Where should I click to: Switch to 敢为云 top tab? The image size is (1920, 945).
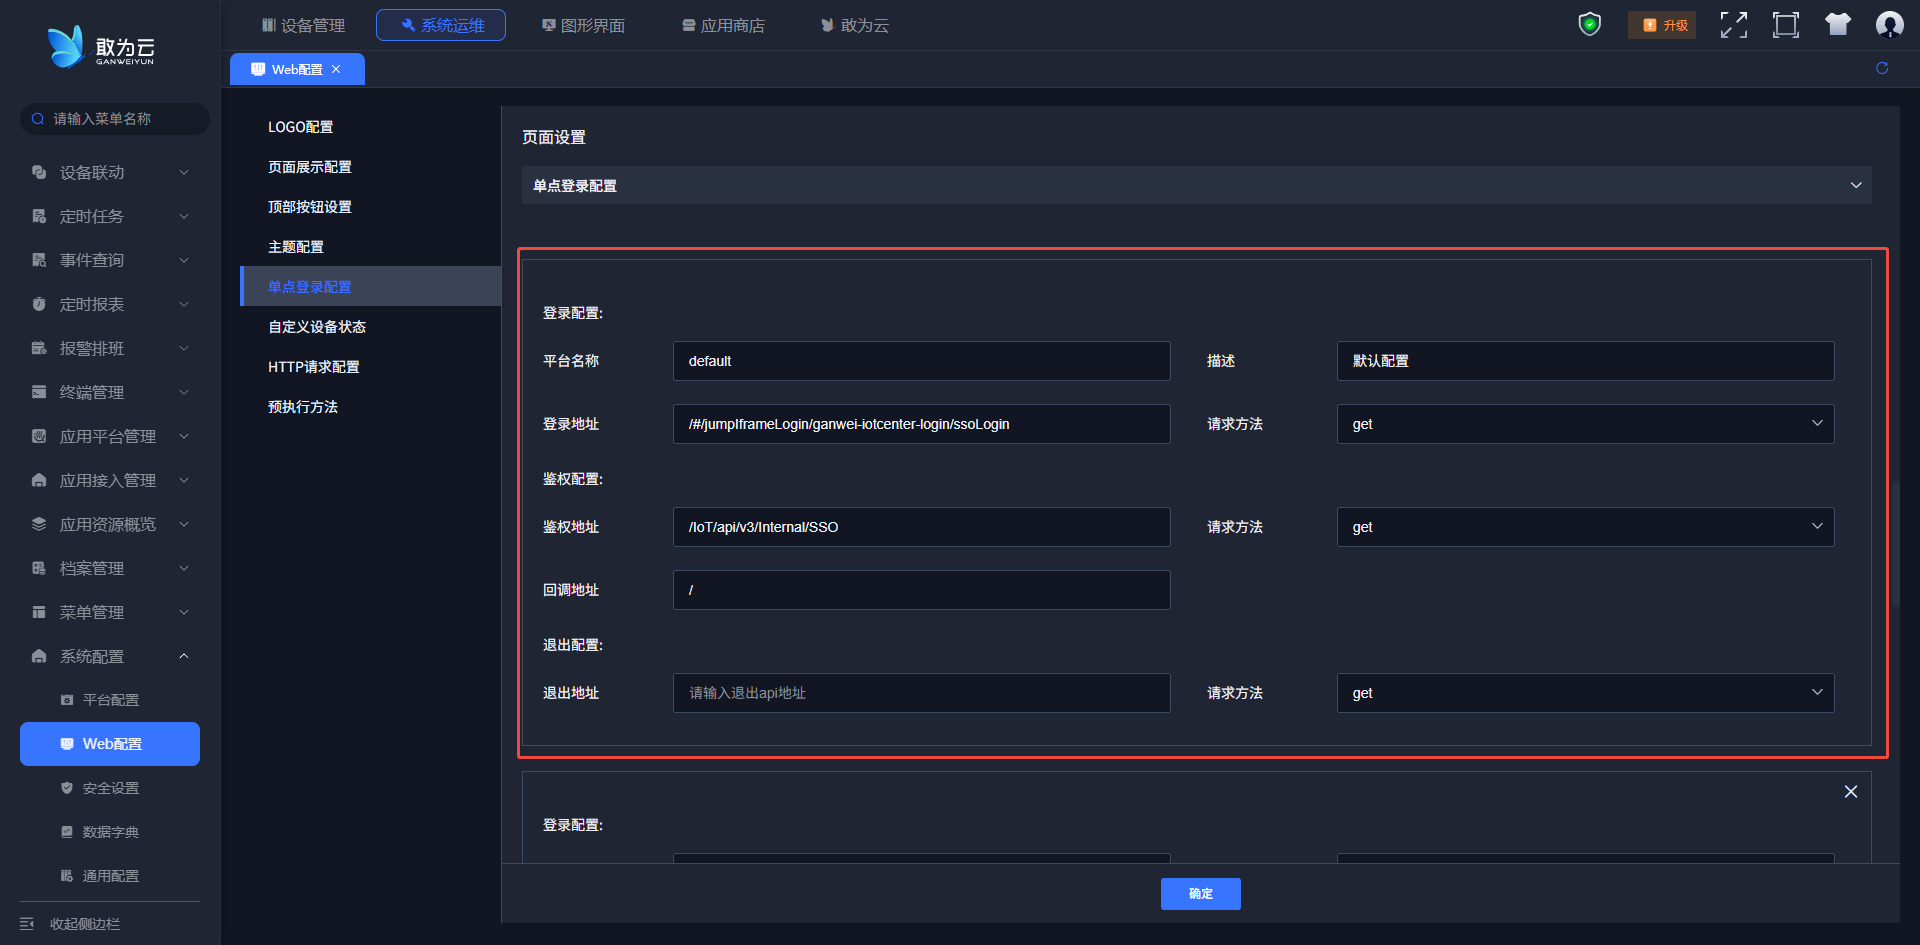click(x=855, y=25)
